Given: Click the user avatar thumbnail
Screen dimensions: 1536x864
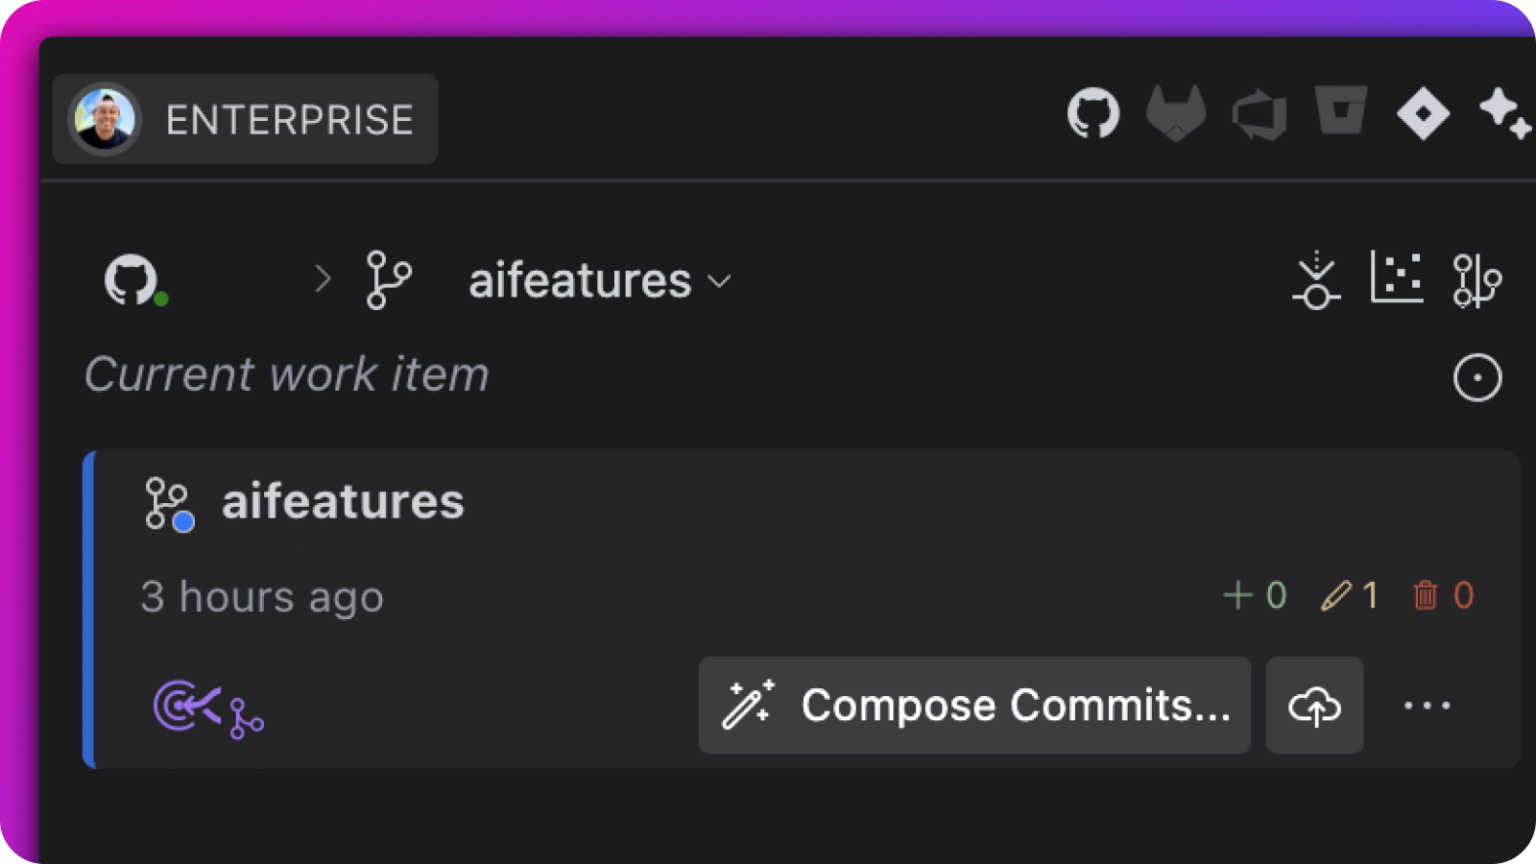Looking at the screenshot, I should (x=104, y=119).
